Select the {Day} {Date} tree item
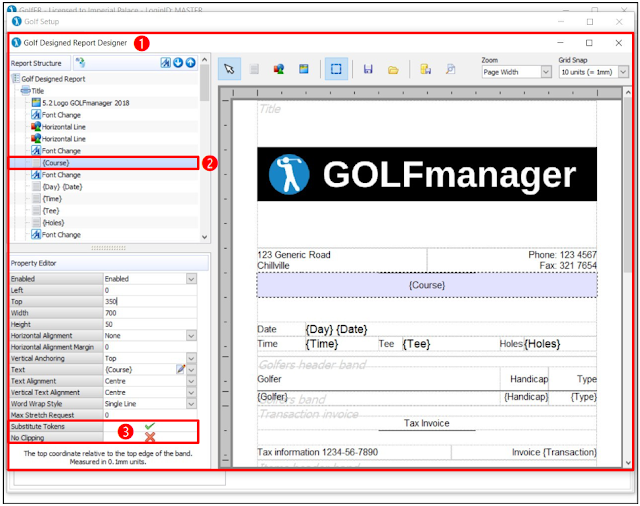 click(62, 187)
